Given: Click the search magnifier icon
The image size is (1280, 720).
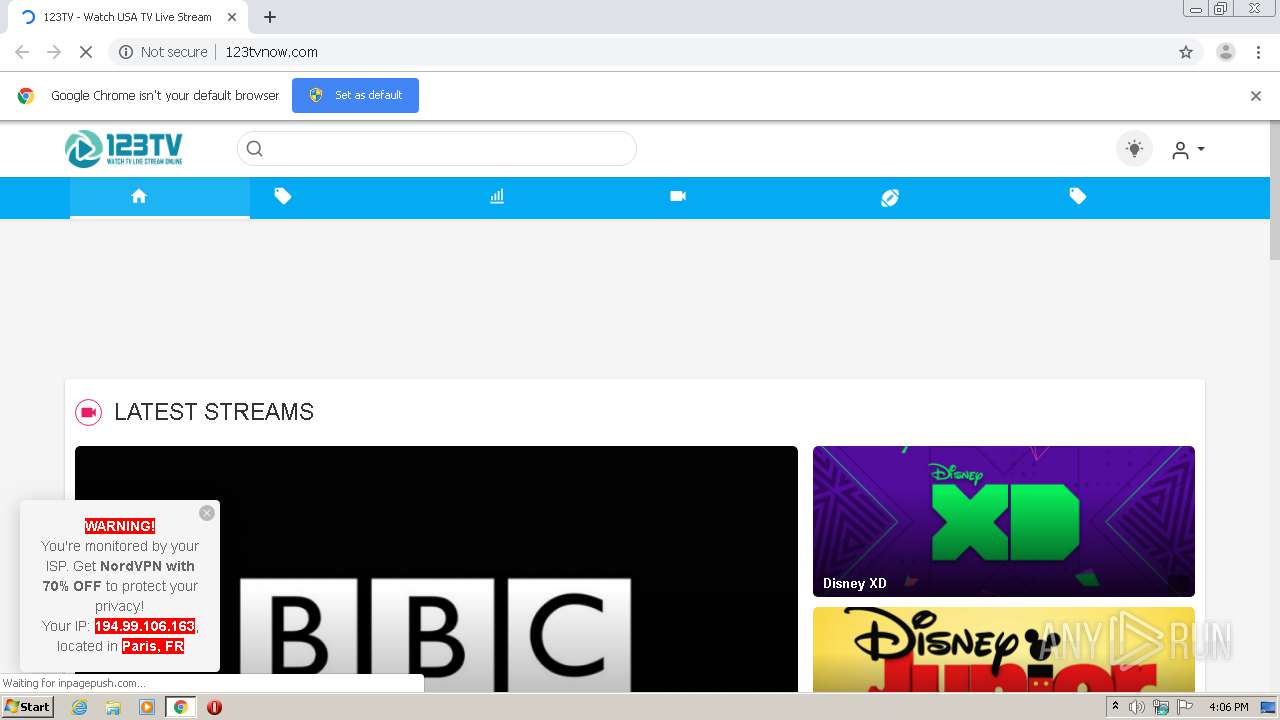Looking at the screenshot, I should point(255,149).
